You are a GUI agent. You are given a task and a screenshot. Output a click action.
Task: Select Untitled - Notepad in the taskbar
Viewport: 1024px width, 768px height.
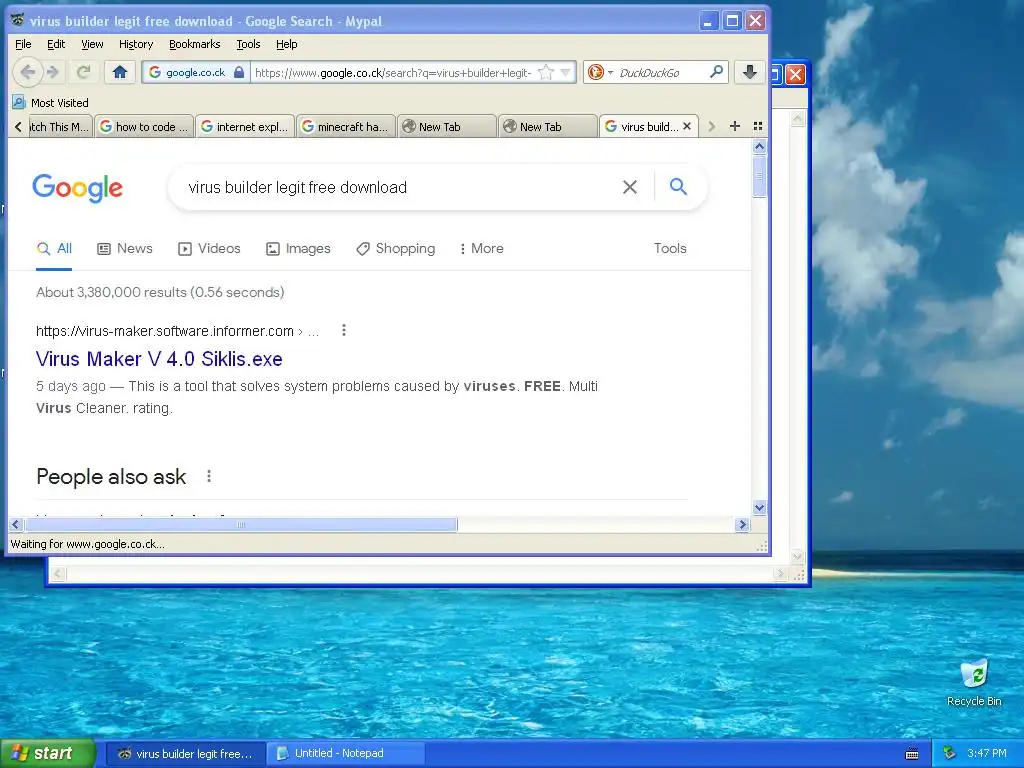[x=345, y=754]
